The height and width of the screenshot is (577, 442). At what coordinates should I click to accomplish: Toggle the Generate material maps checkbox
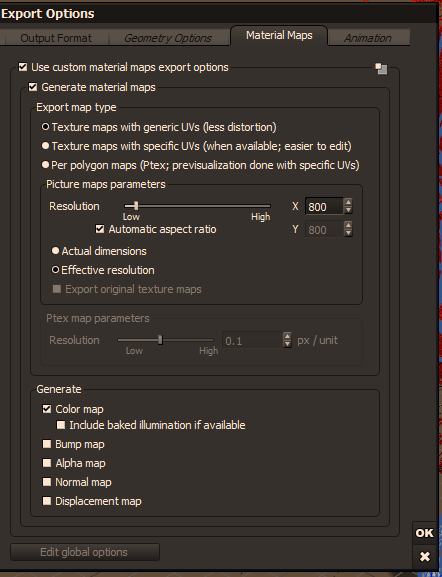(x=33, y=87)
